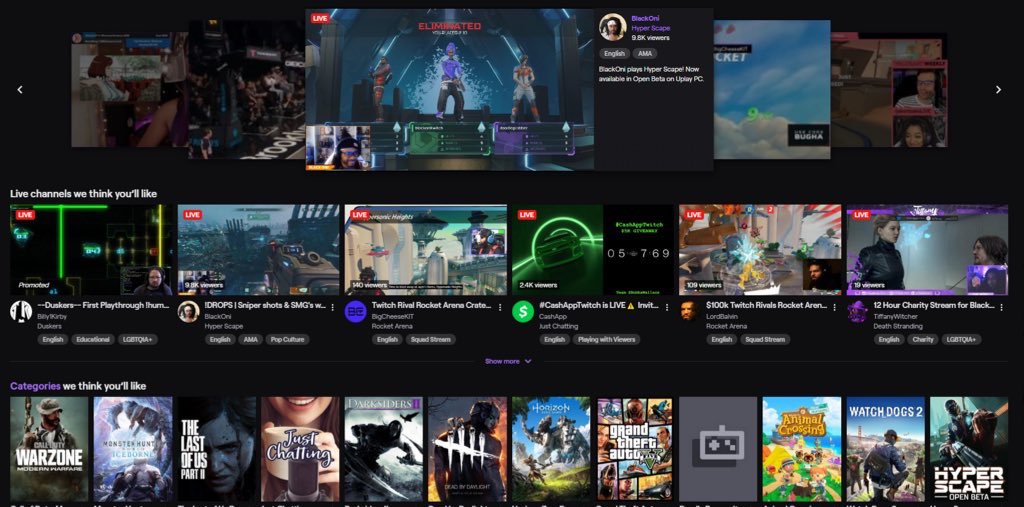Screen dimensions: 1024x507
Task: Click Death Stranding link under TiffanyWitcher
Action: 898,326
